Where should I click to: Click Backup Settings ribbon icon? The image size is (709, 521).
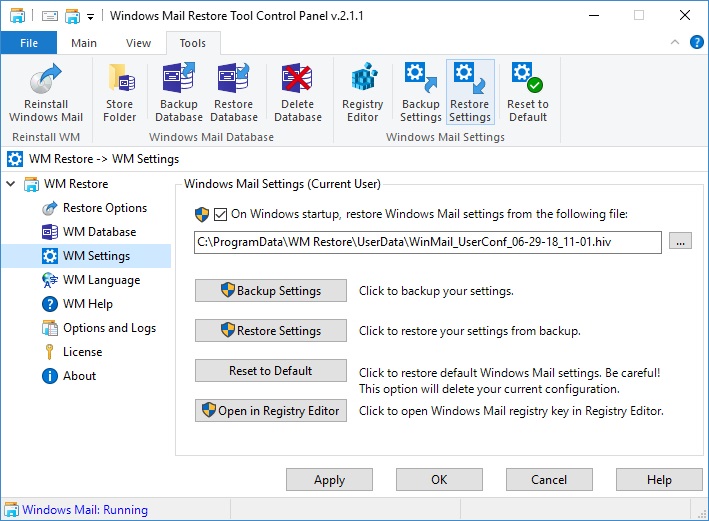click(421, 92)
